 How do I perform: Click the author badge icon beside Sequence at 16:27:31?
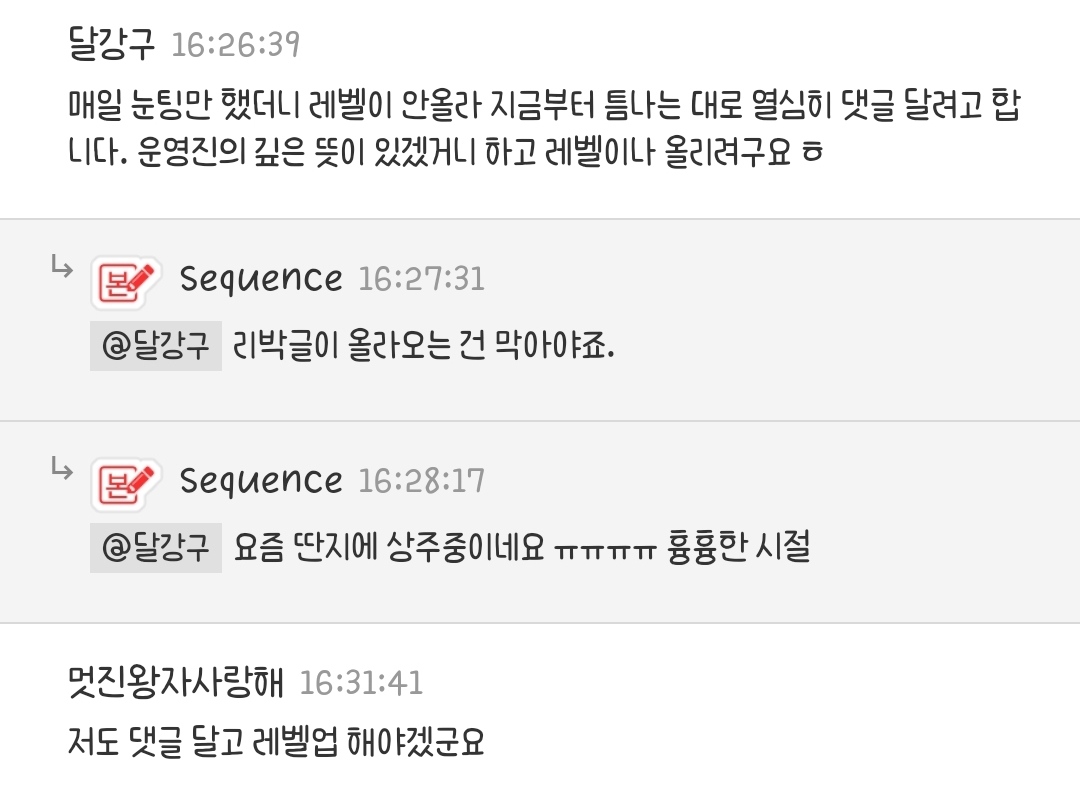click(x=126, y=281)
